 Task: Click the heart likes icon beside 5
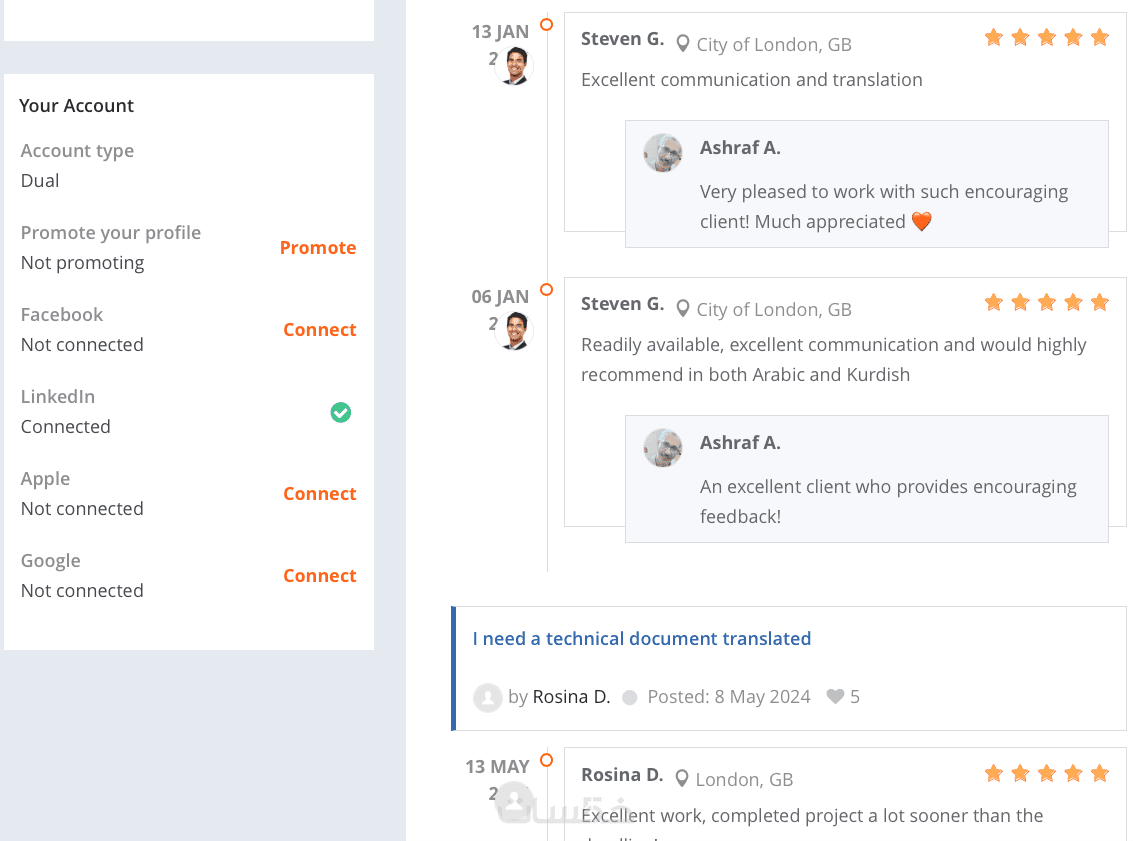point(835,697)
